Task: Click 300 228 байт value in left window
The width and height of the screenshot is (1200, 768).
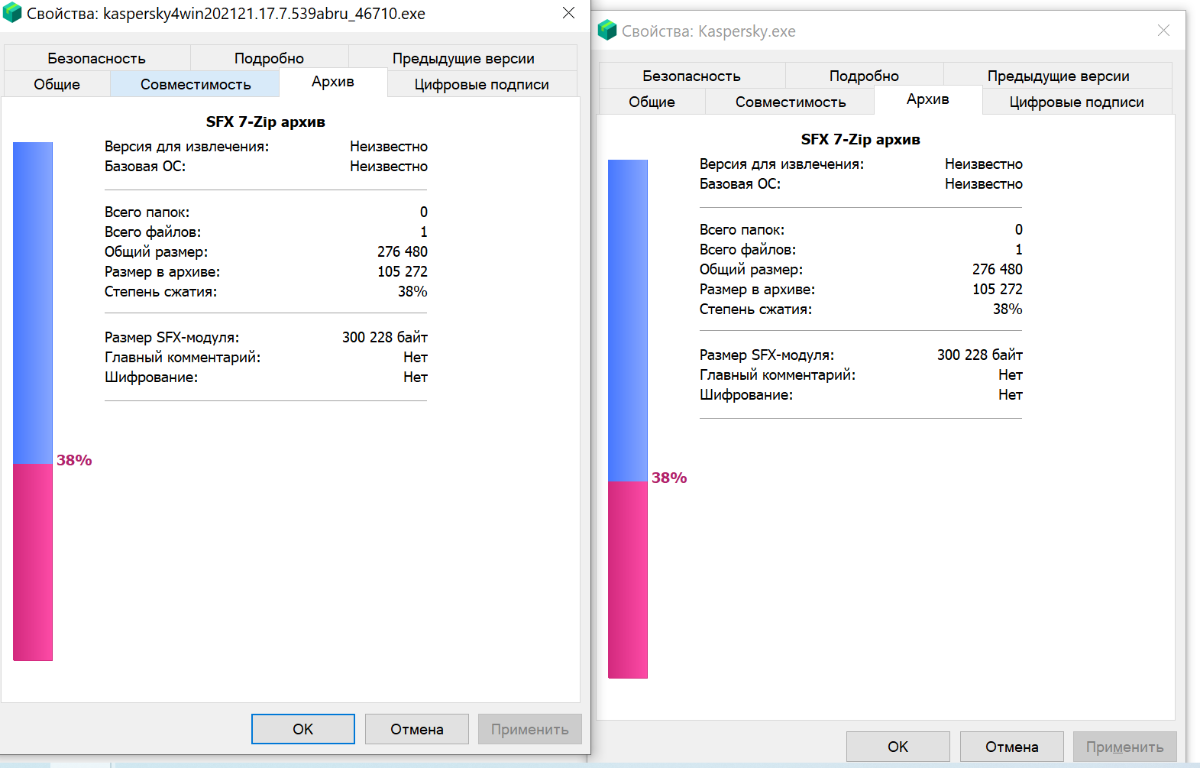Action: coord(385,337)
